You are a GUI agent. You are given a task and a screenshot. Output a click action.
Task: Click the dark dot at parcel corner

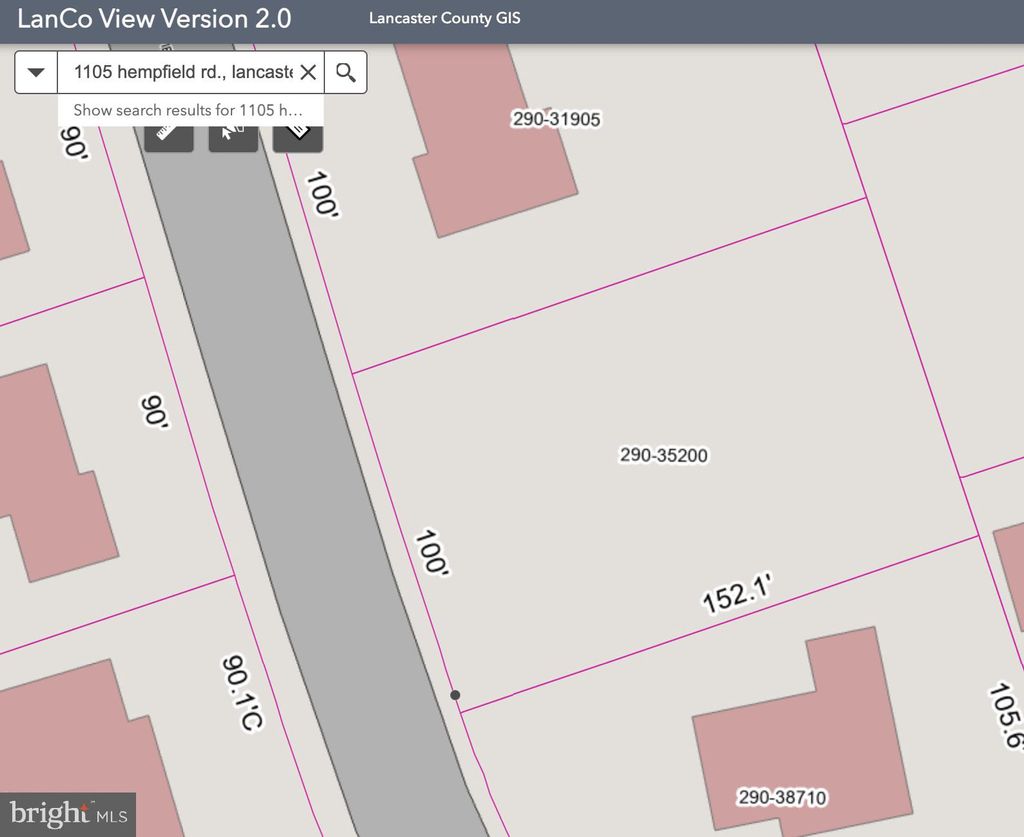click(455, 694)
